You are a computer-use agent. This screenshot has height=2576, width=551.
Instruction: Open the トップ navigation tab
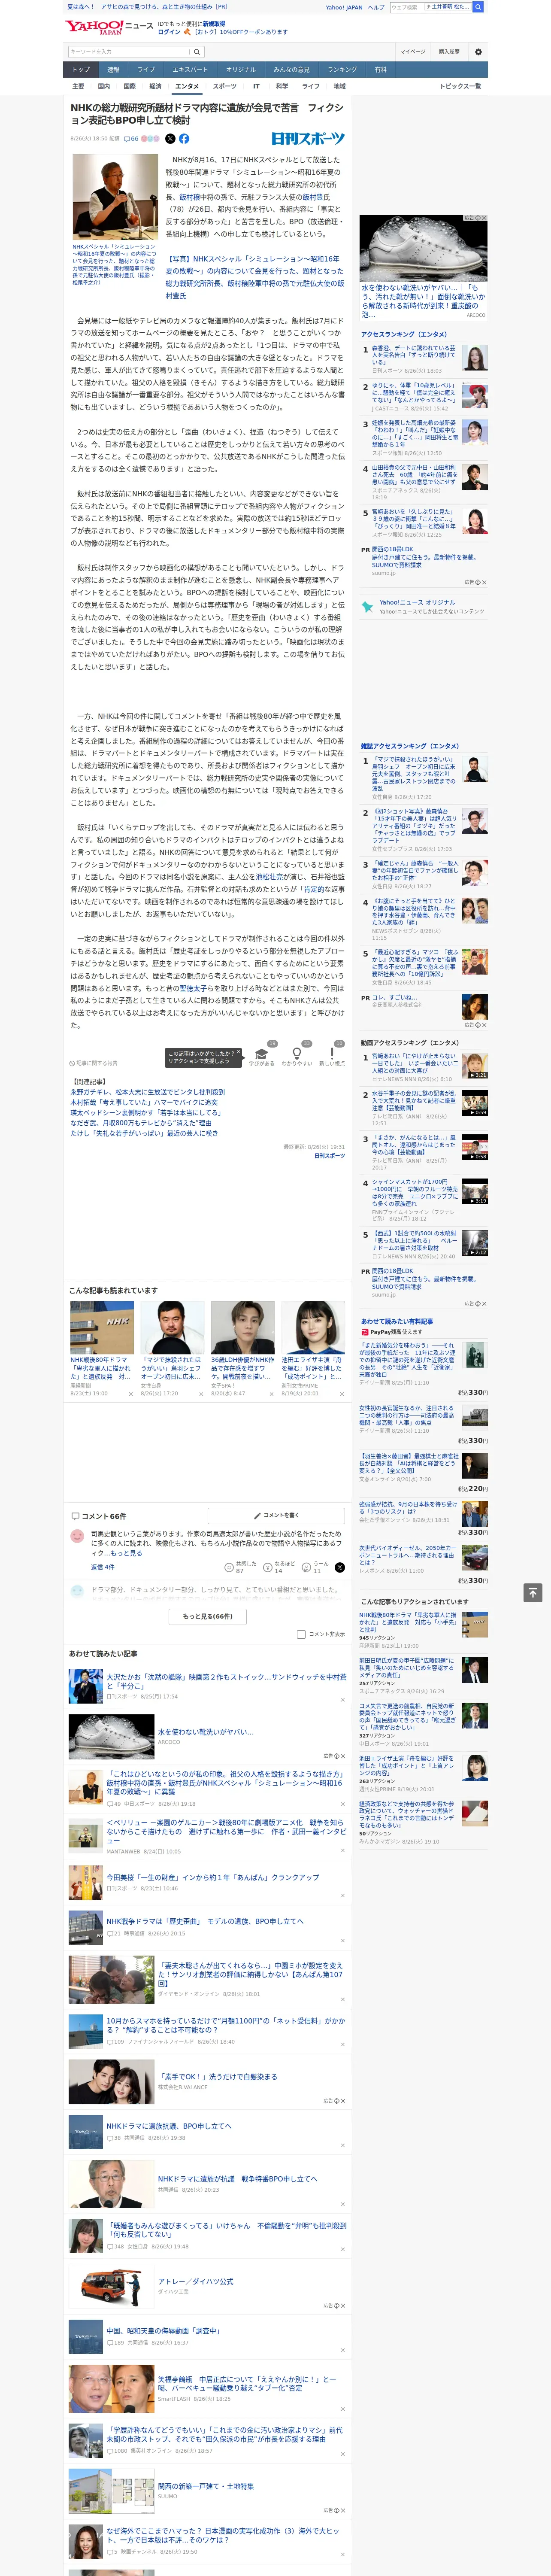[81, 70]
